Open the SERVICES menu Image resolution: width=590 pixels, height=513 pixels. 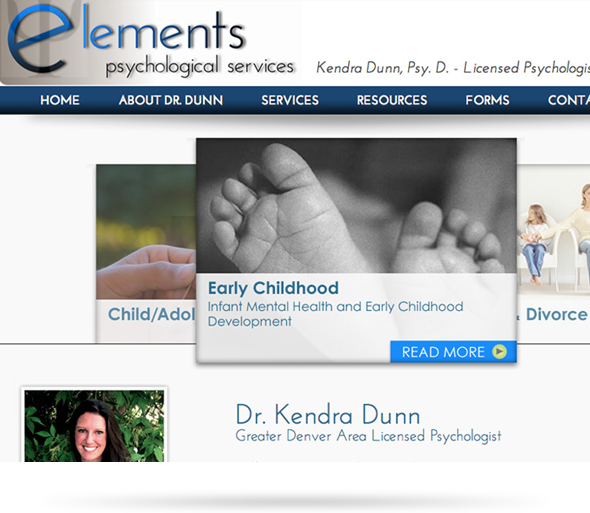click(x=290, y=100)
